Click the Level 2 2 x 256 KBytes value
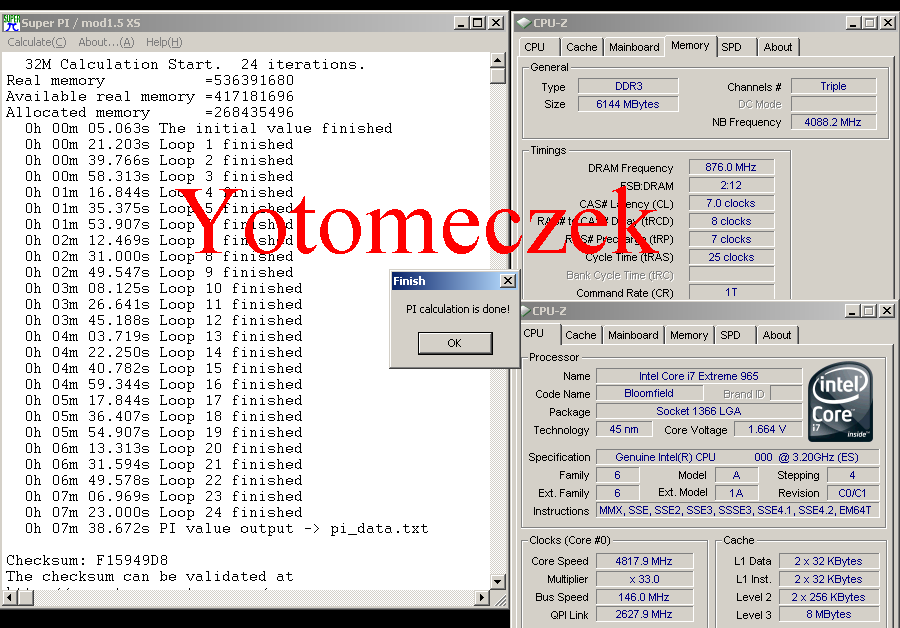This screenshot has width=900, height=628. coord(829,597)
